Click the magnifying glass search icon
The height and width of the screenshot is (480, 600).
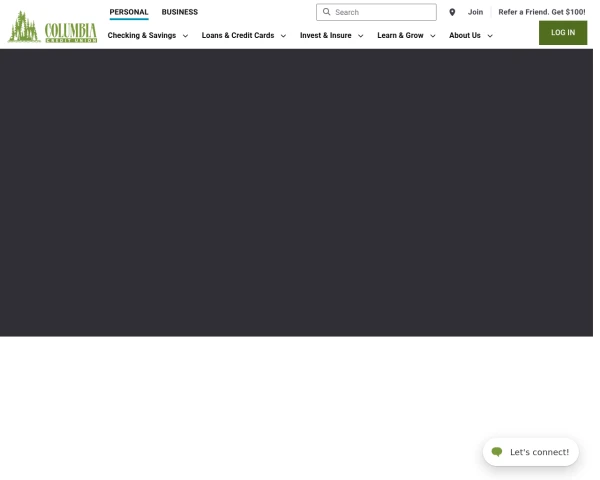(x=326, y=12)
